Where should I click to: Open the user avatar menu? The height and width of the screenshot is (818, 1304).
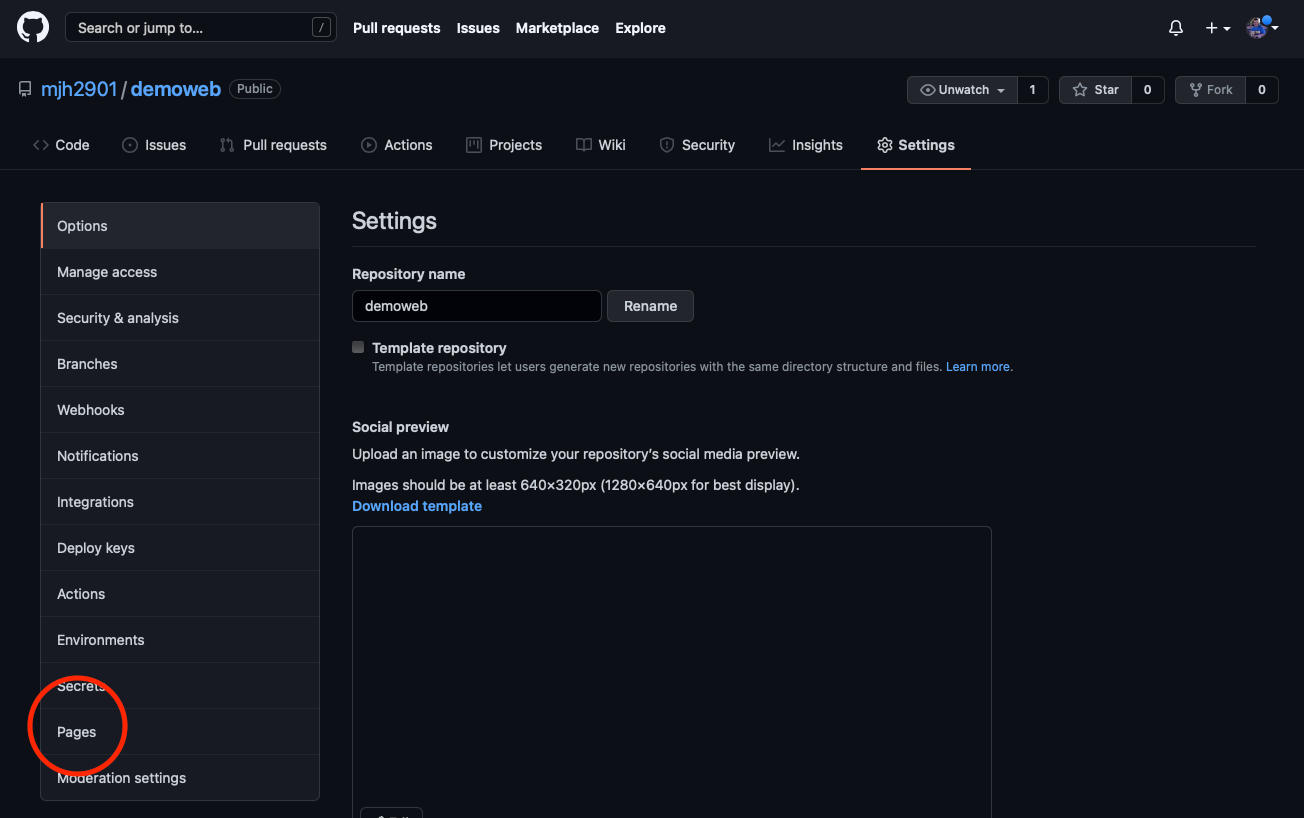[x=1263, y=28]
